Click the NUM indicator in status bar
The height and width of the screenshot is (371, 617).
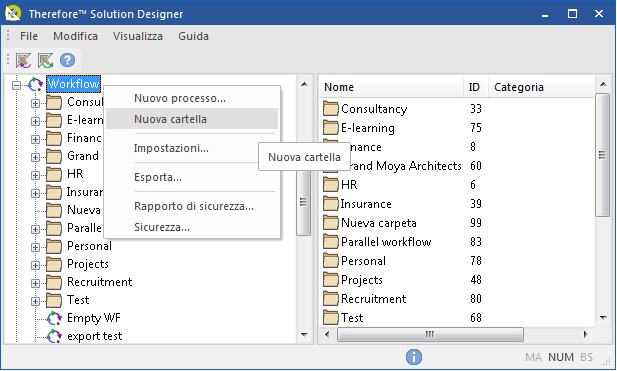(x=561, y=357)
